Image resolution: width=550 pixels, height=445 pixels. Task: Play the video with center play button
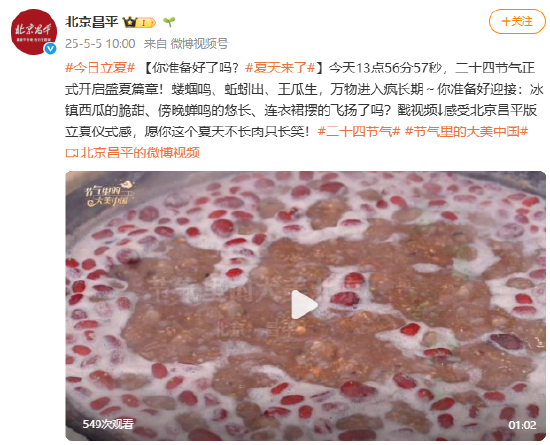click(304, 304)
